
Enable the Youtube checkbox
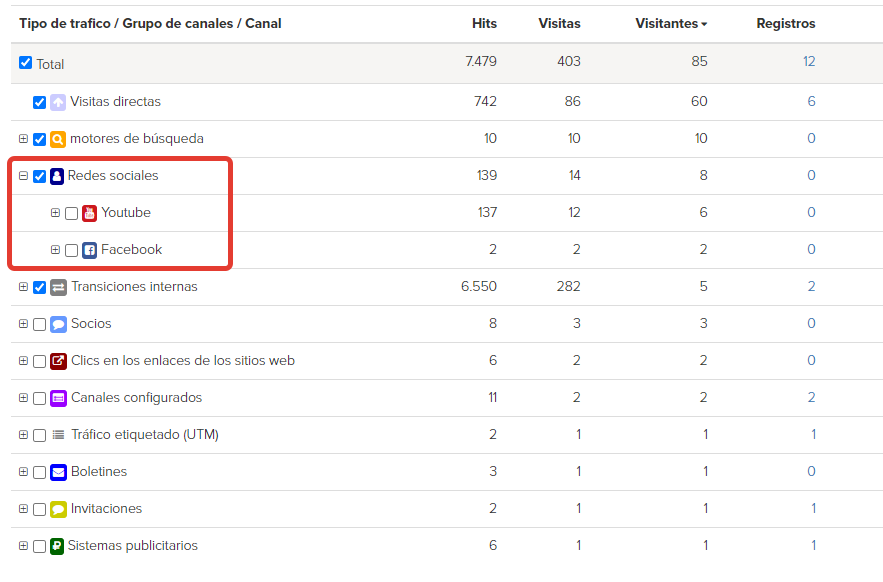(72, 214)
